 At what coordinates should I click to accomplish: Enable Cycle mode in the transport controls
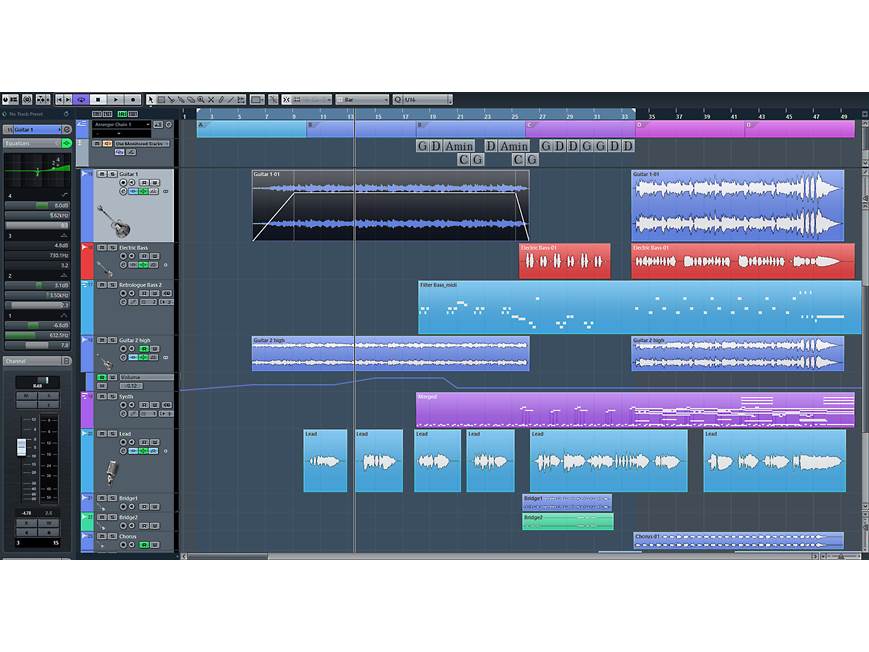tap(81, 99)
